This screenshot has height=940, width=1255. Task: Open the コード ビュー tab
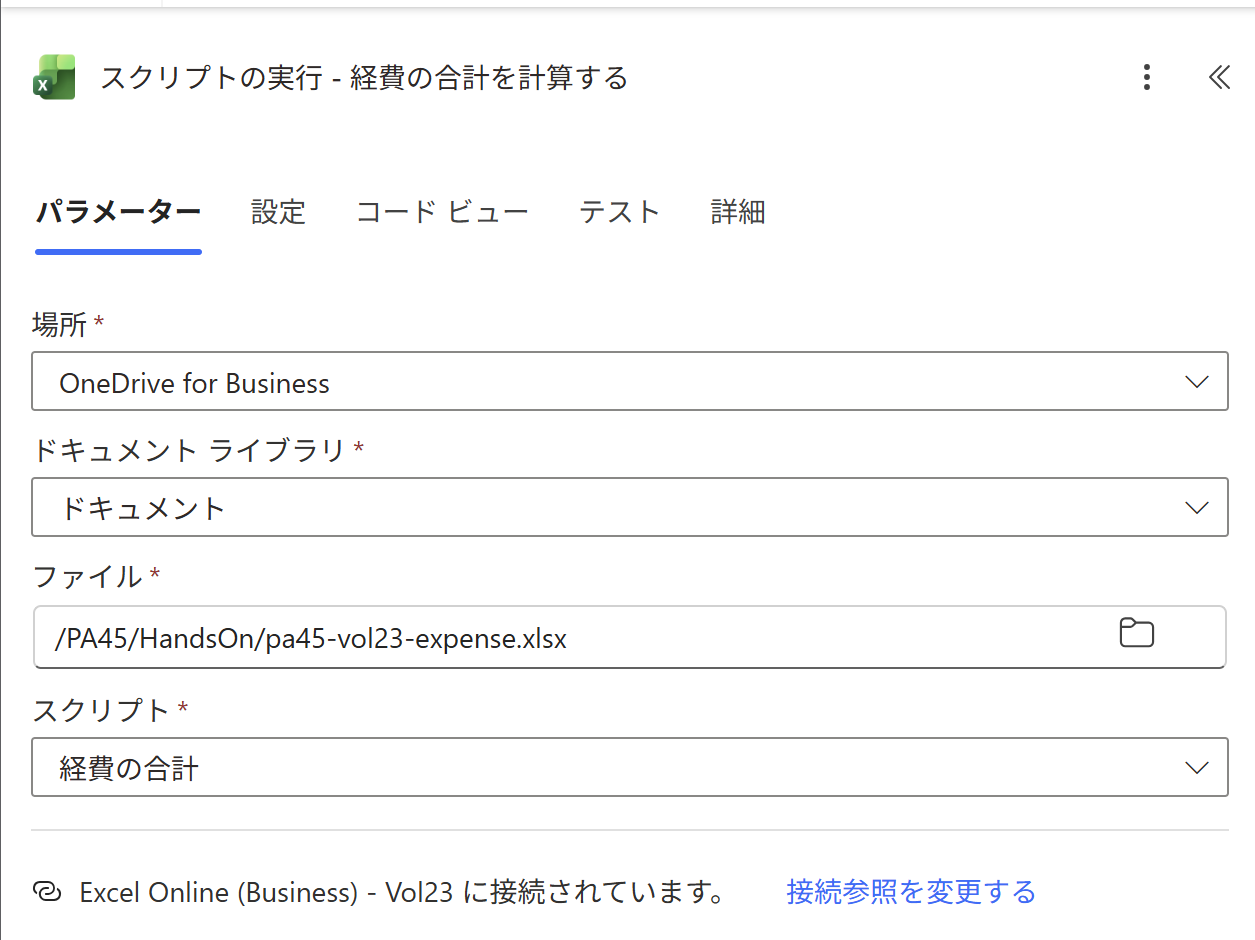tap(442, 212)
